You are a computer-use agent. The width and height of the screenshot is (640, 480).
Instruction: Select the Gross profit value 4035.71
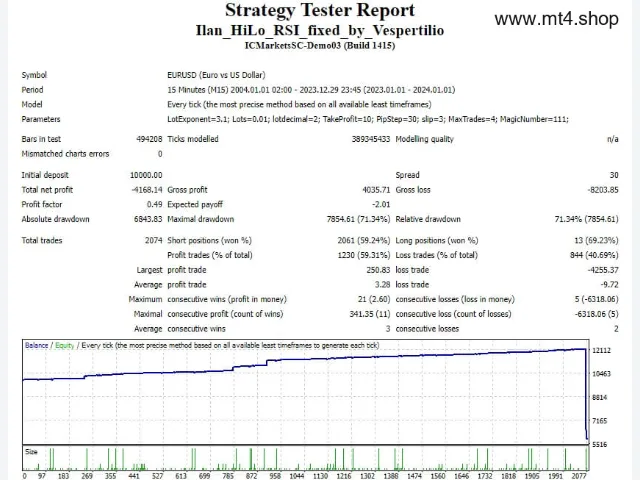[376, 190]
